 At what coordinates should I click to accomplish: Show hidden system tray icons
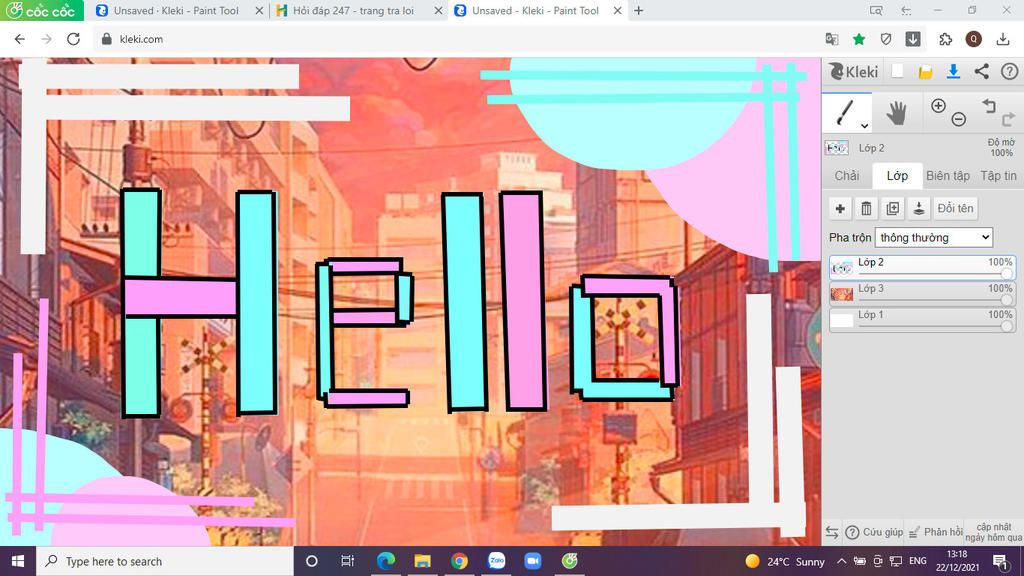[x=841, y=561]
